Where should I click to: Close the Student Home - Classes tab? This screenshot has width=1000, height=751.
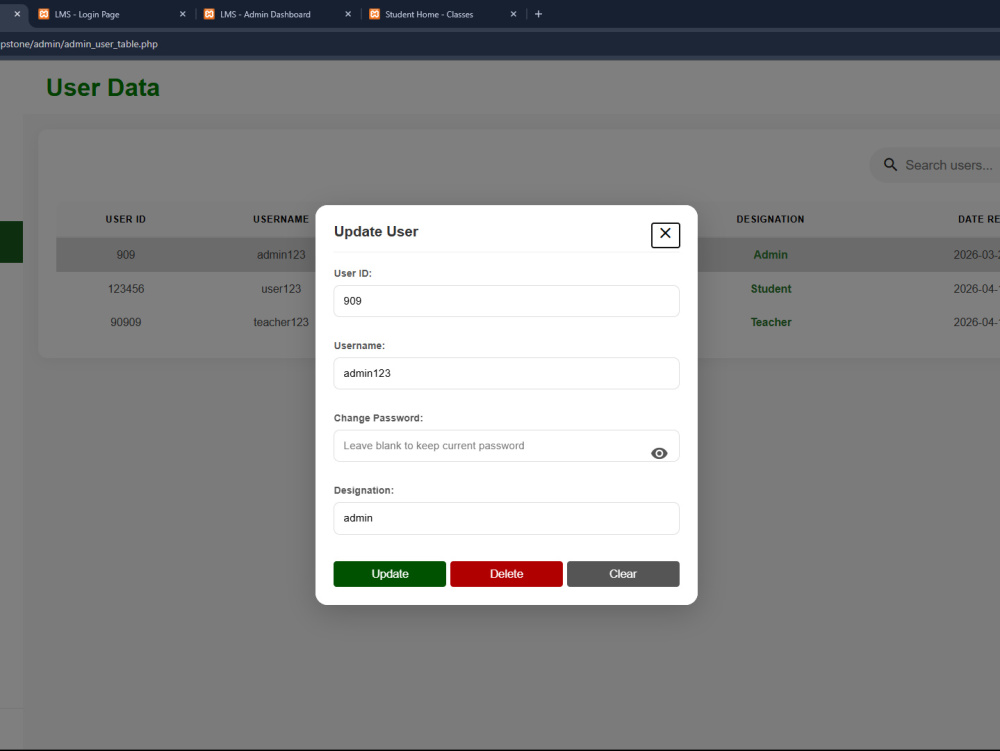513,14
